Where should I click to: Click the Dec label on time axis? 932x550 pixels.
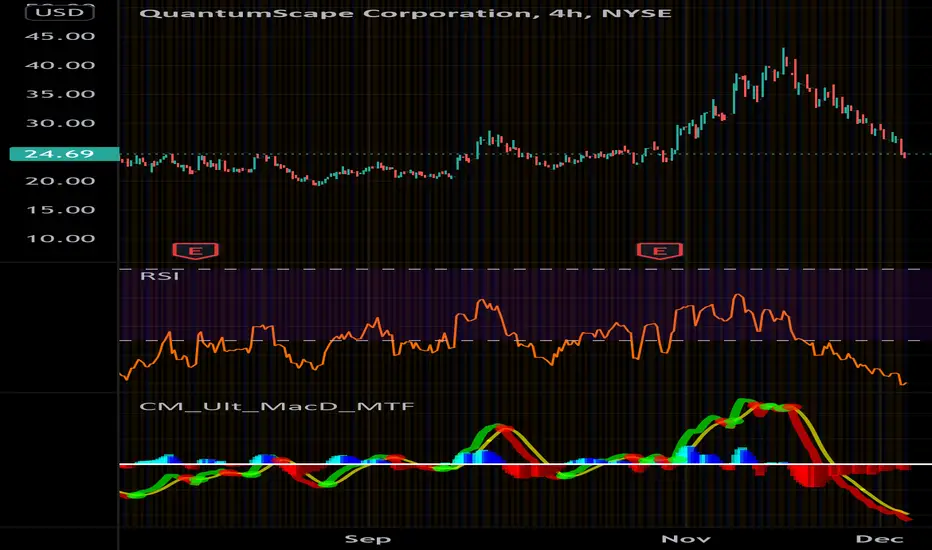pyautogui.click(x=879, y=539)
